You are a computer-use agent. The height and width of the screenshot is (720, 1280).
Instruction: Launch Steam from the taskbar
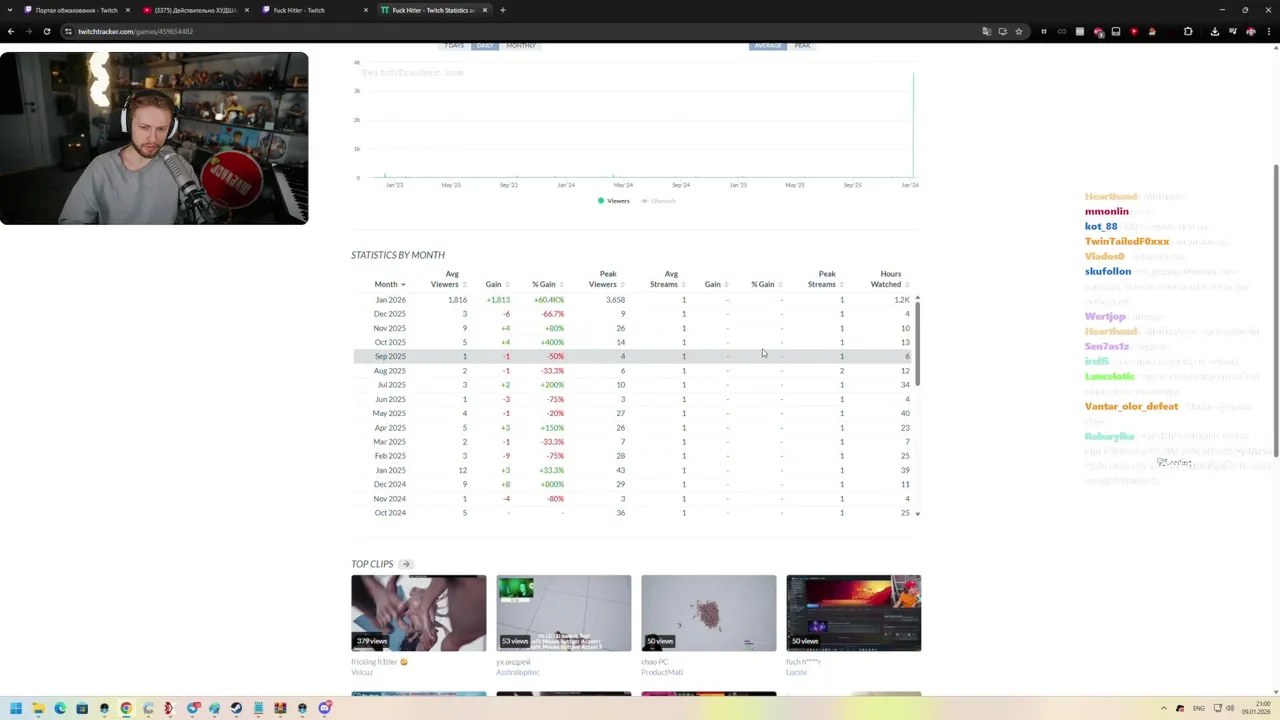236,708
